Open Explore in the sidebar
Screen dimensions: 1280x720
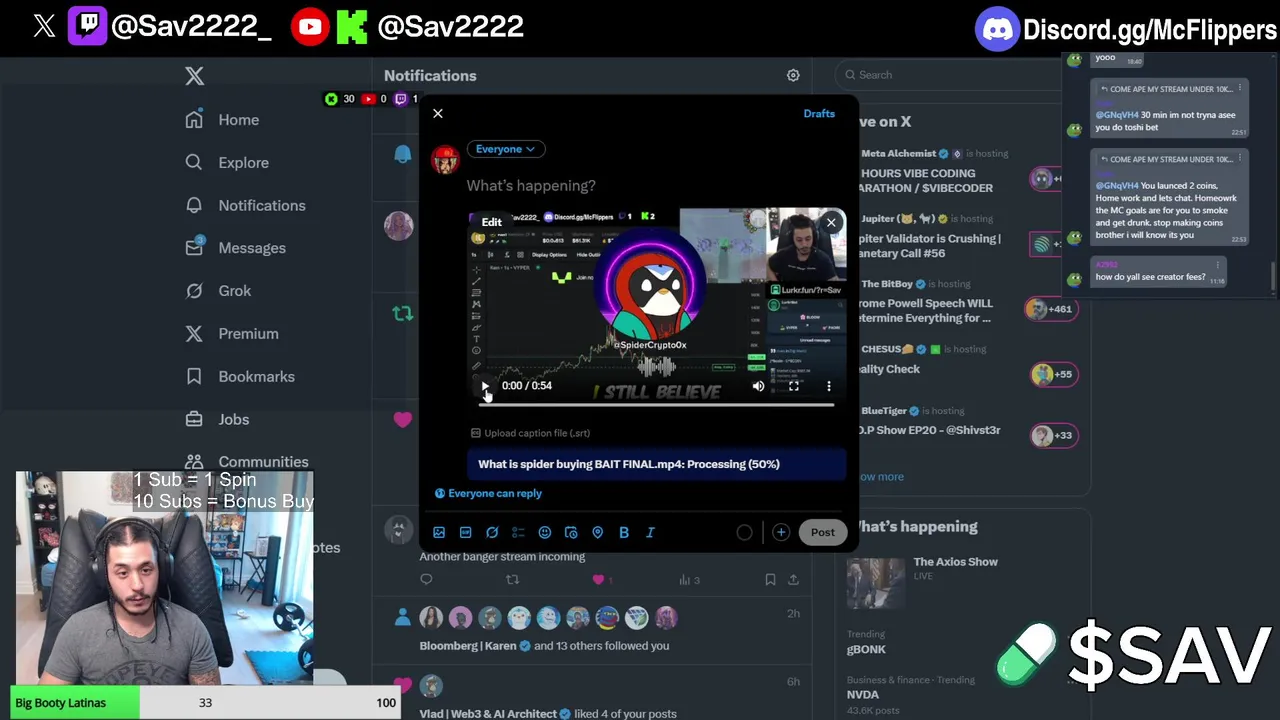coord(227,163)
